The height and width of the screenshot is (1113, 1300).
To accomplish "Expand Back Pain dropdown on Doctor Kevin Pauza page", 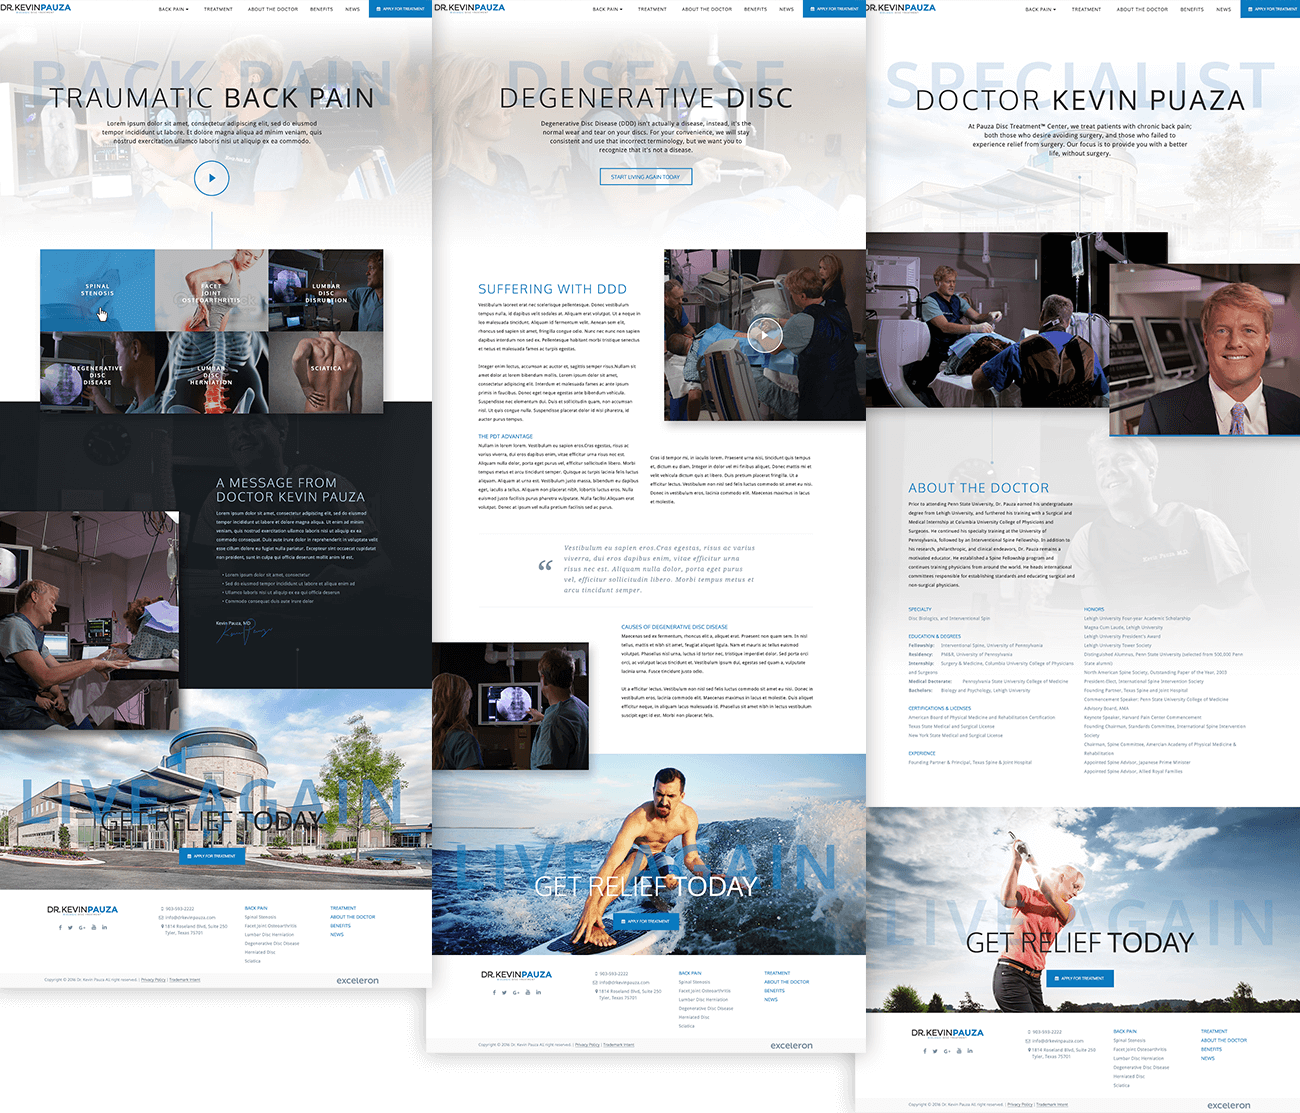I will tap(1040, 9).
